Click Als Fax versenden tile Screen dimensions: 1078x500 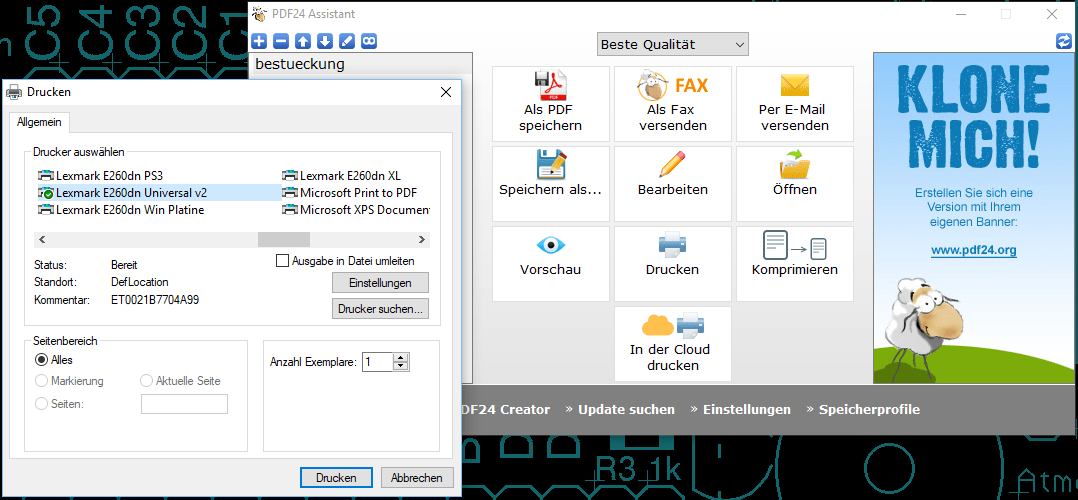point(672,103)
